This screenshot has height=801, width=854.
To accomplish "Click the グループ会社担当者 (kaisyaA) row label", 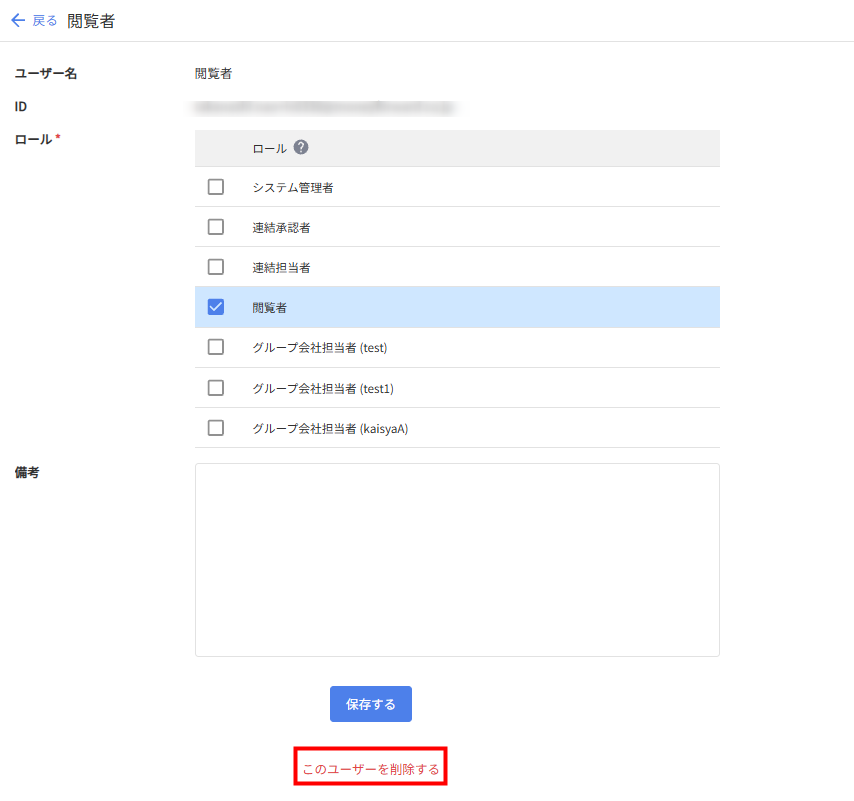I will click(x=330, y=428).
